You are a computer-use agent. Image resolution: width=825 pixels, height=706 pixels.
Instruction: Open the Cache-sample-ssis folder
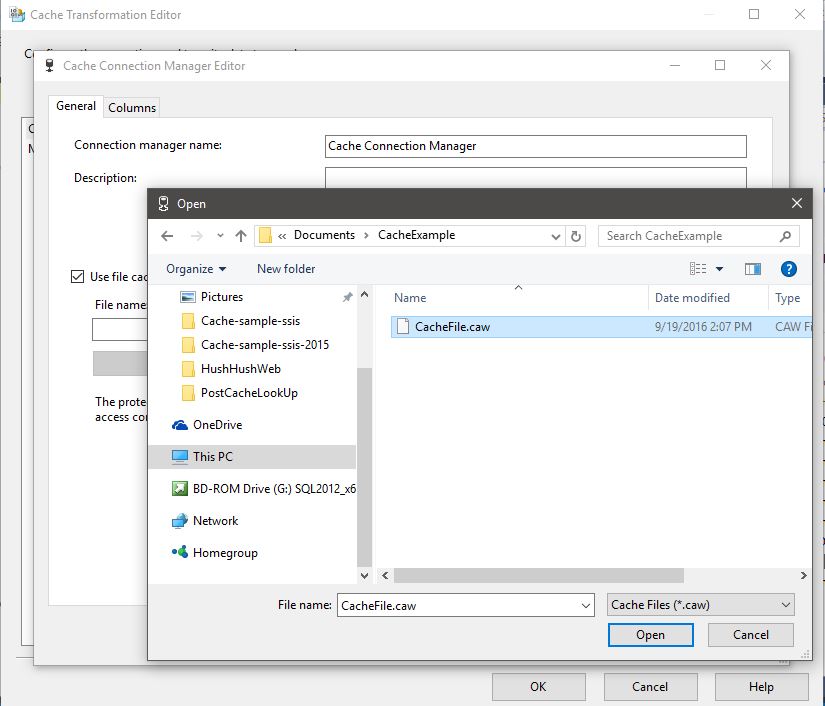pos(250,321)
